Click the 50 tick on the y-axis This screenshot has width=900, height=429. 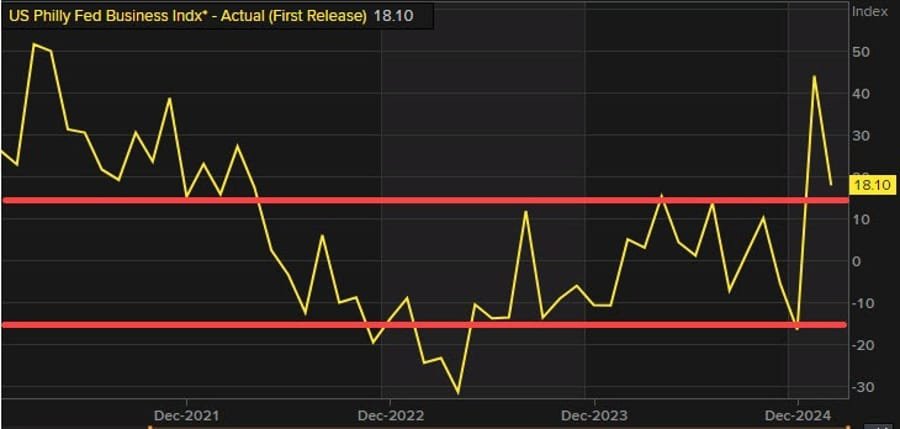click(x=859, y=51)
